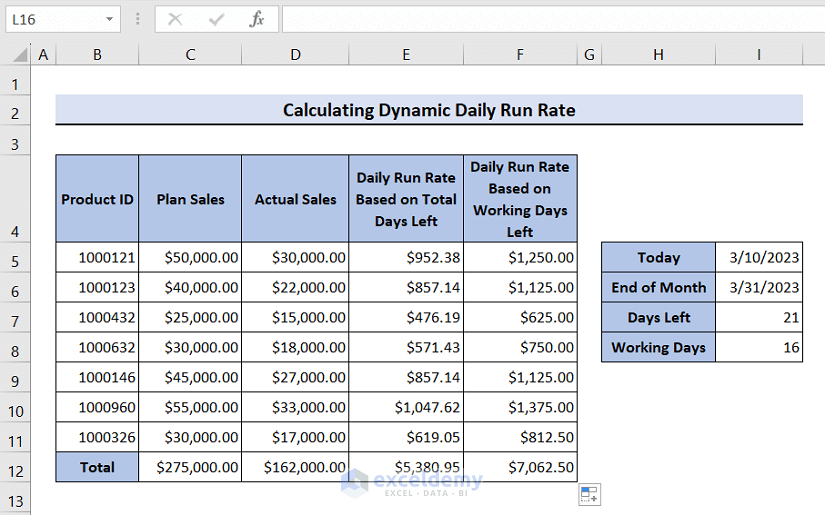Screen dimensions: 825x515
Task: Click the Working Days label cell
Action: tap(658, 347)
